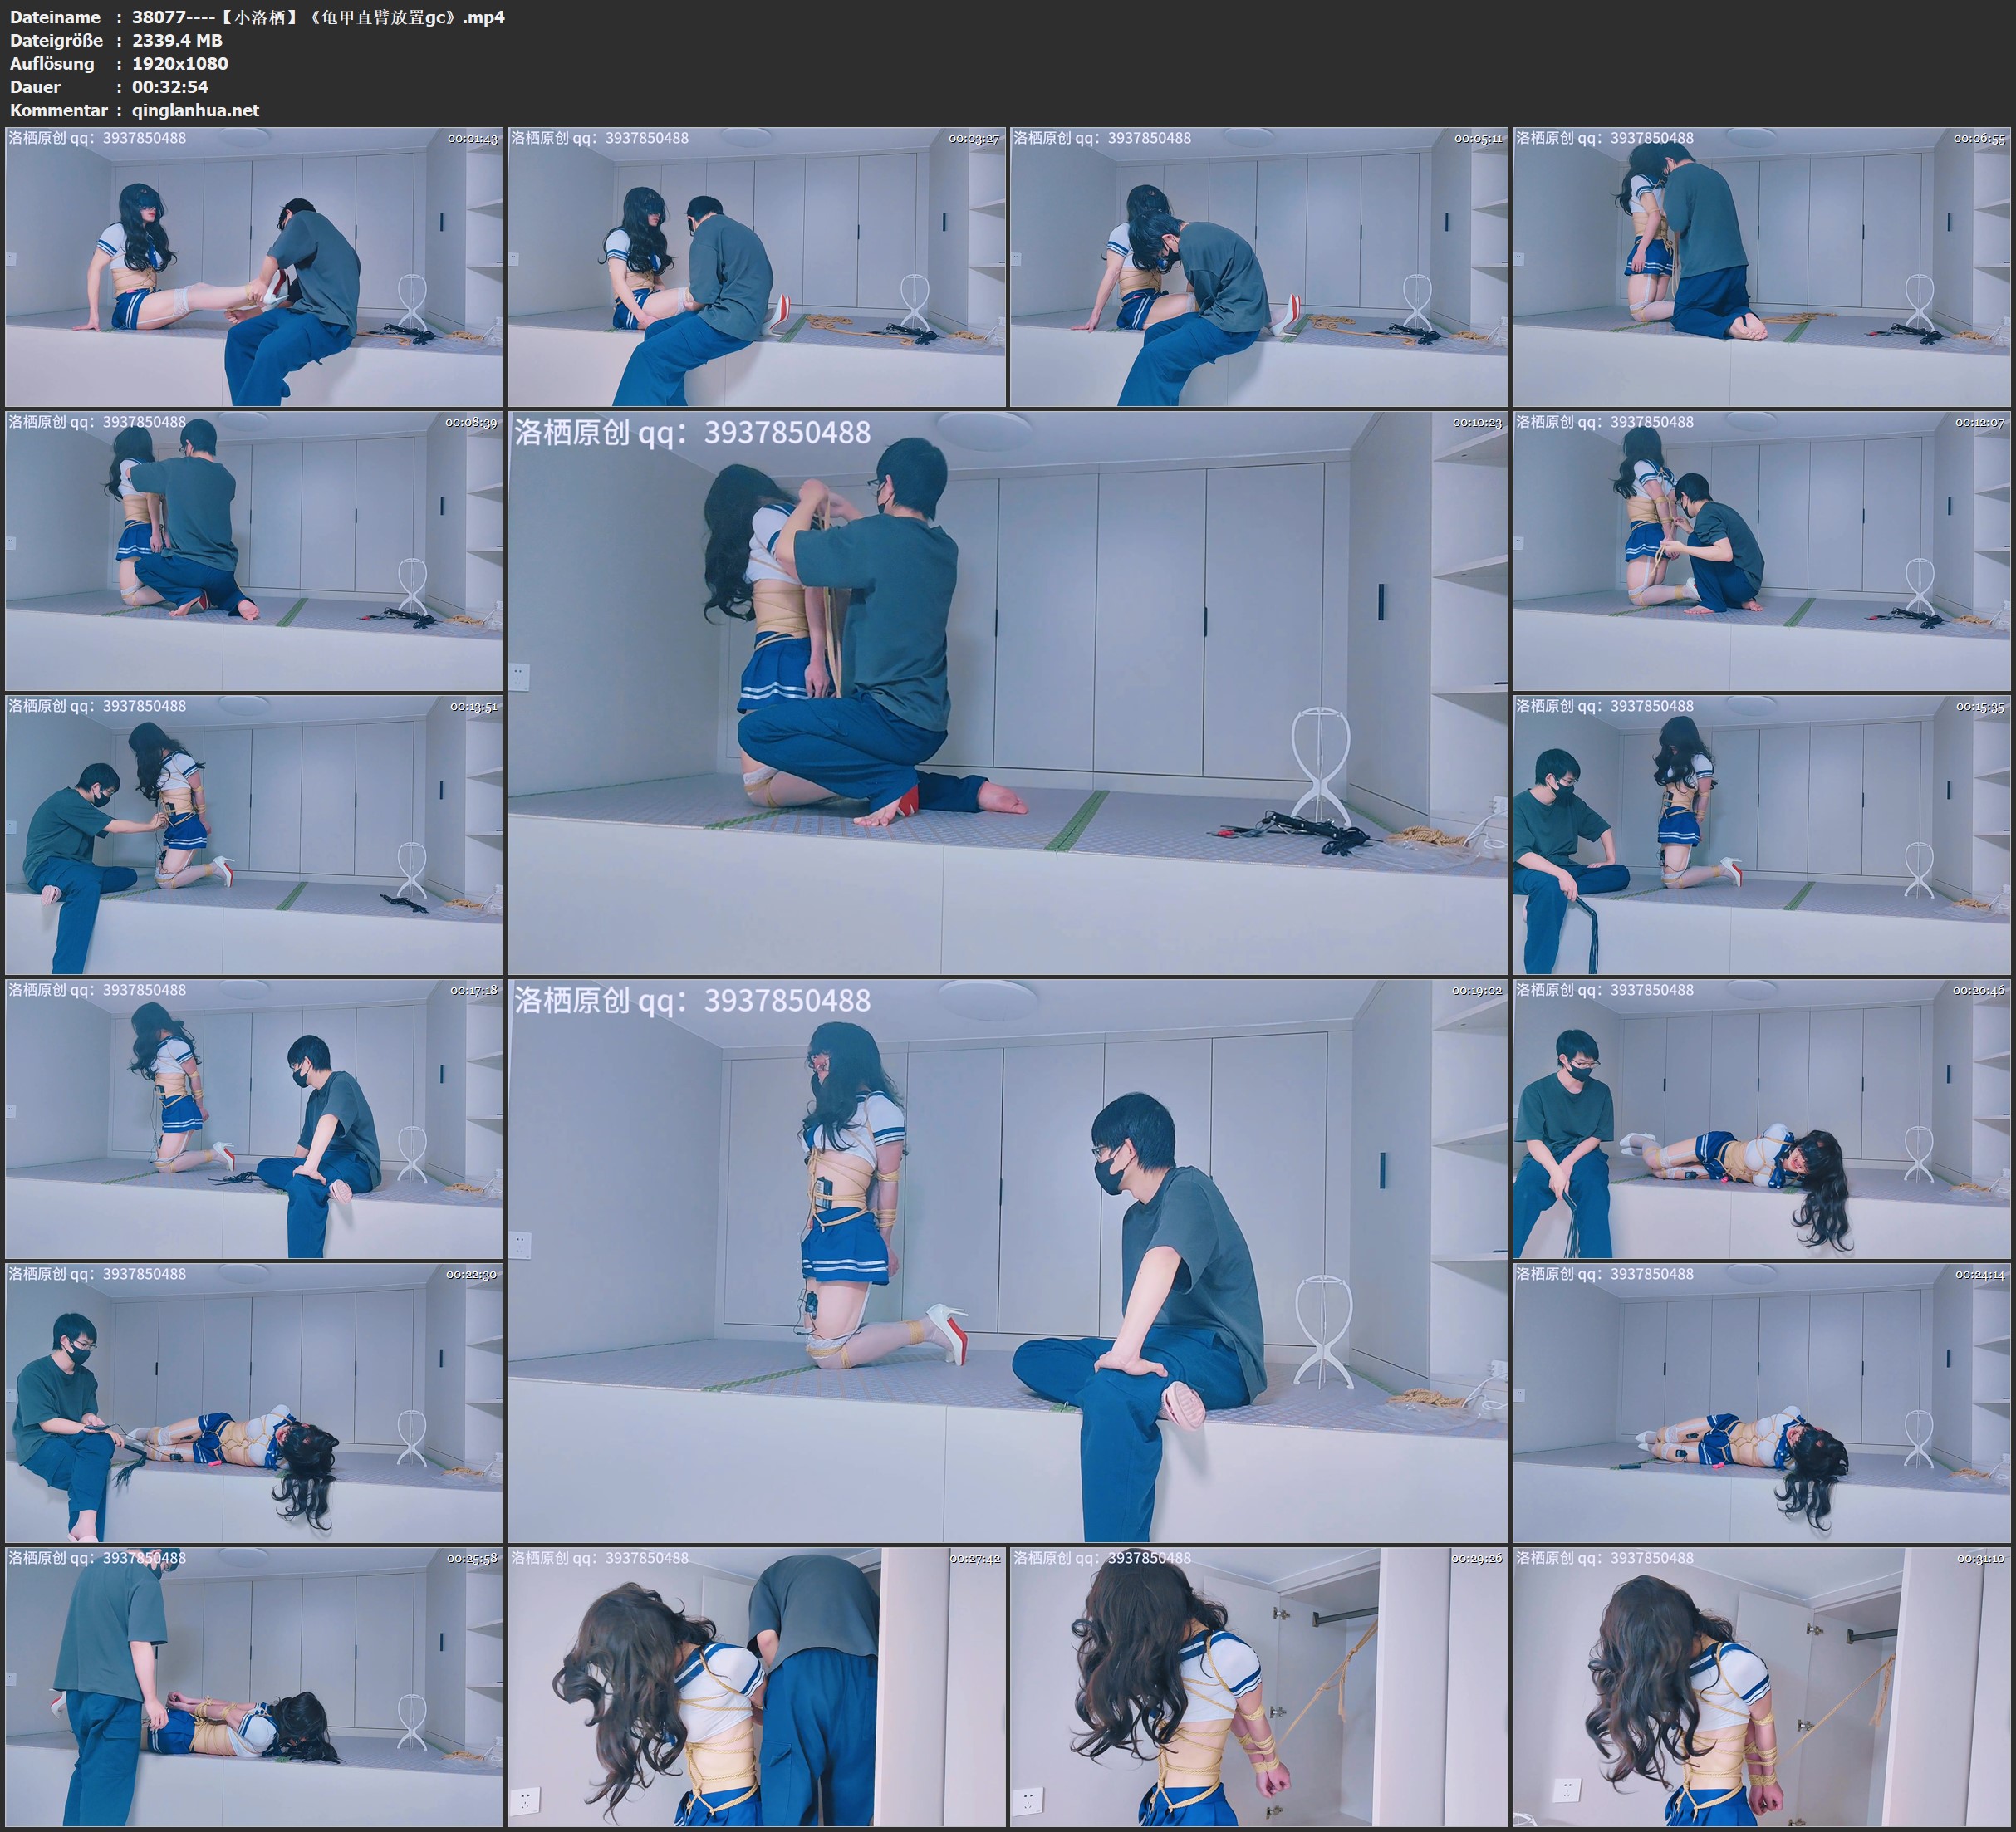Open the thumbnail marked 00:08:39
Viewport: 2016px width, 1832px height.
[254, 550]
